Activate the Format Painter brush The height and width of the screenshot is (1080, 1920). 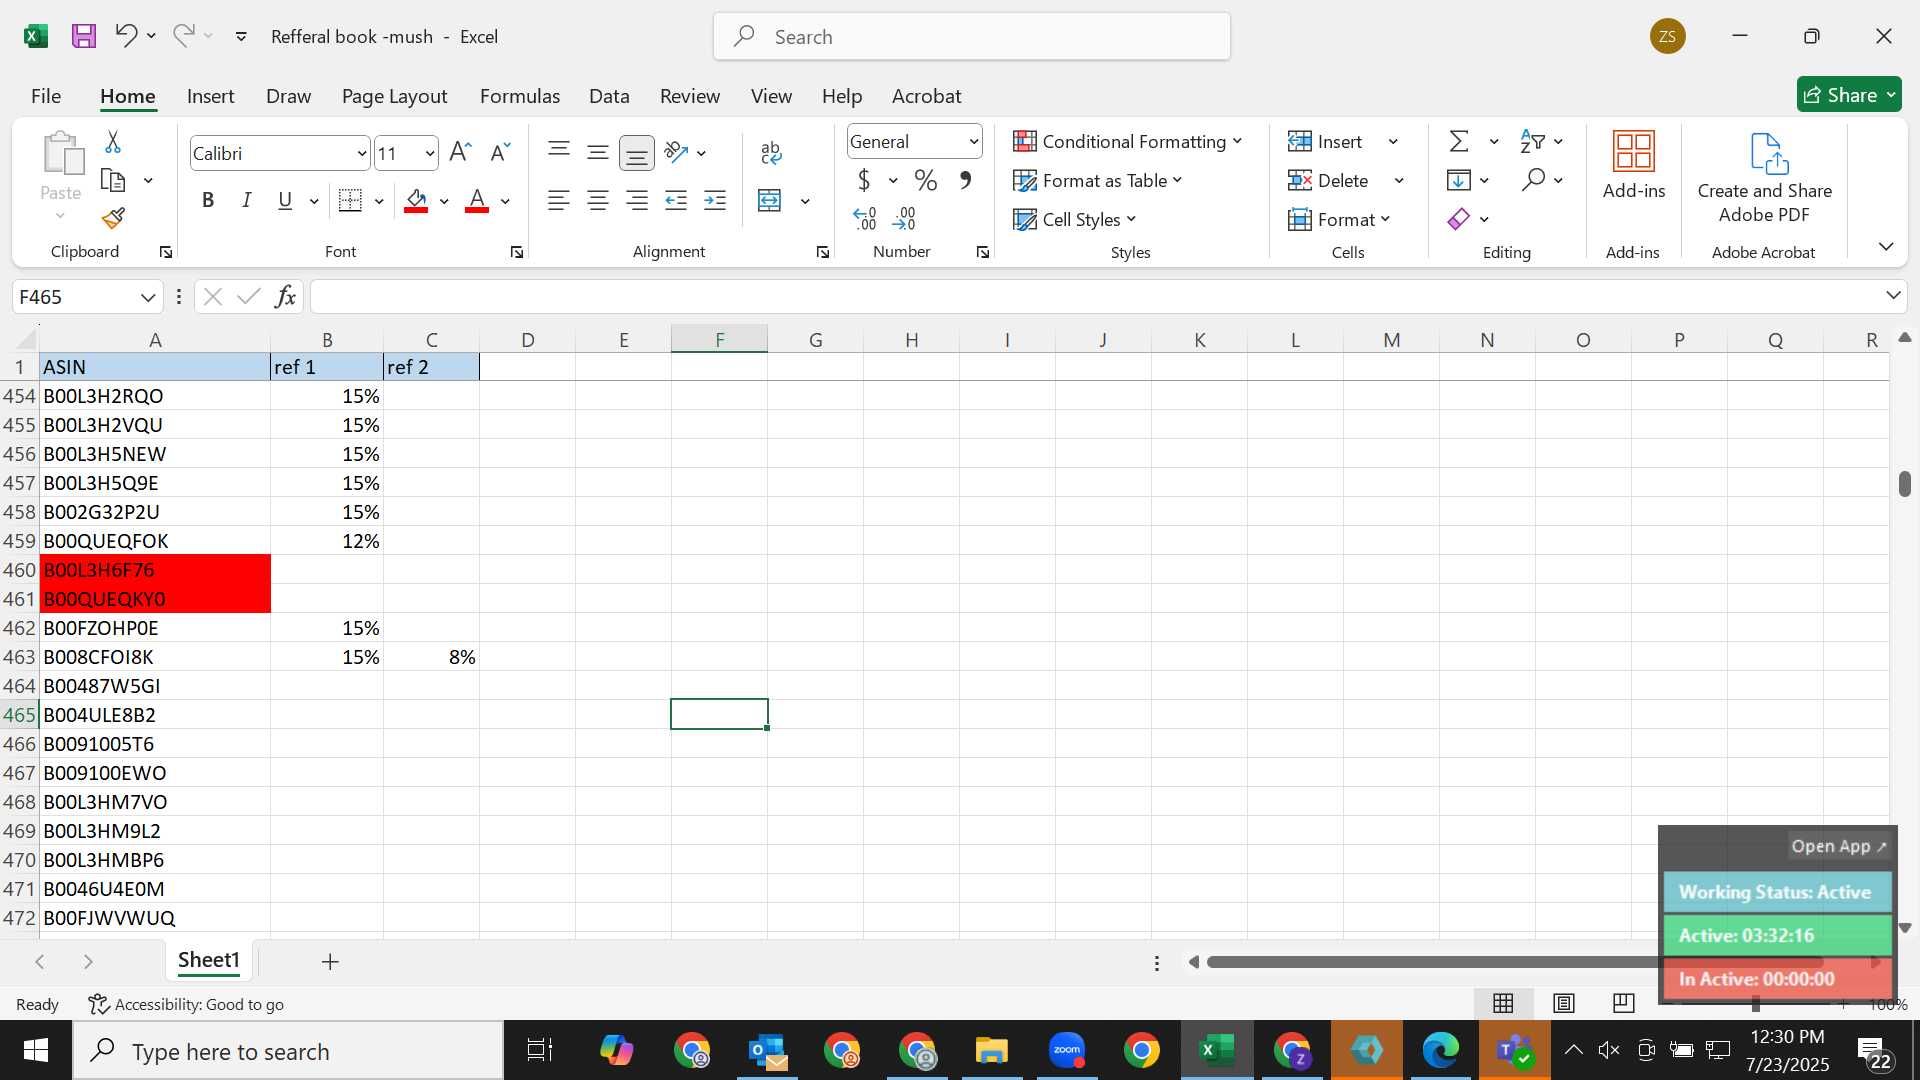click(113, 218)
